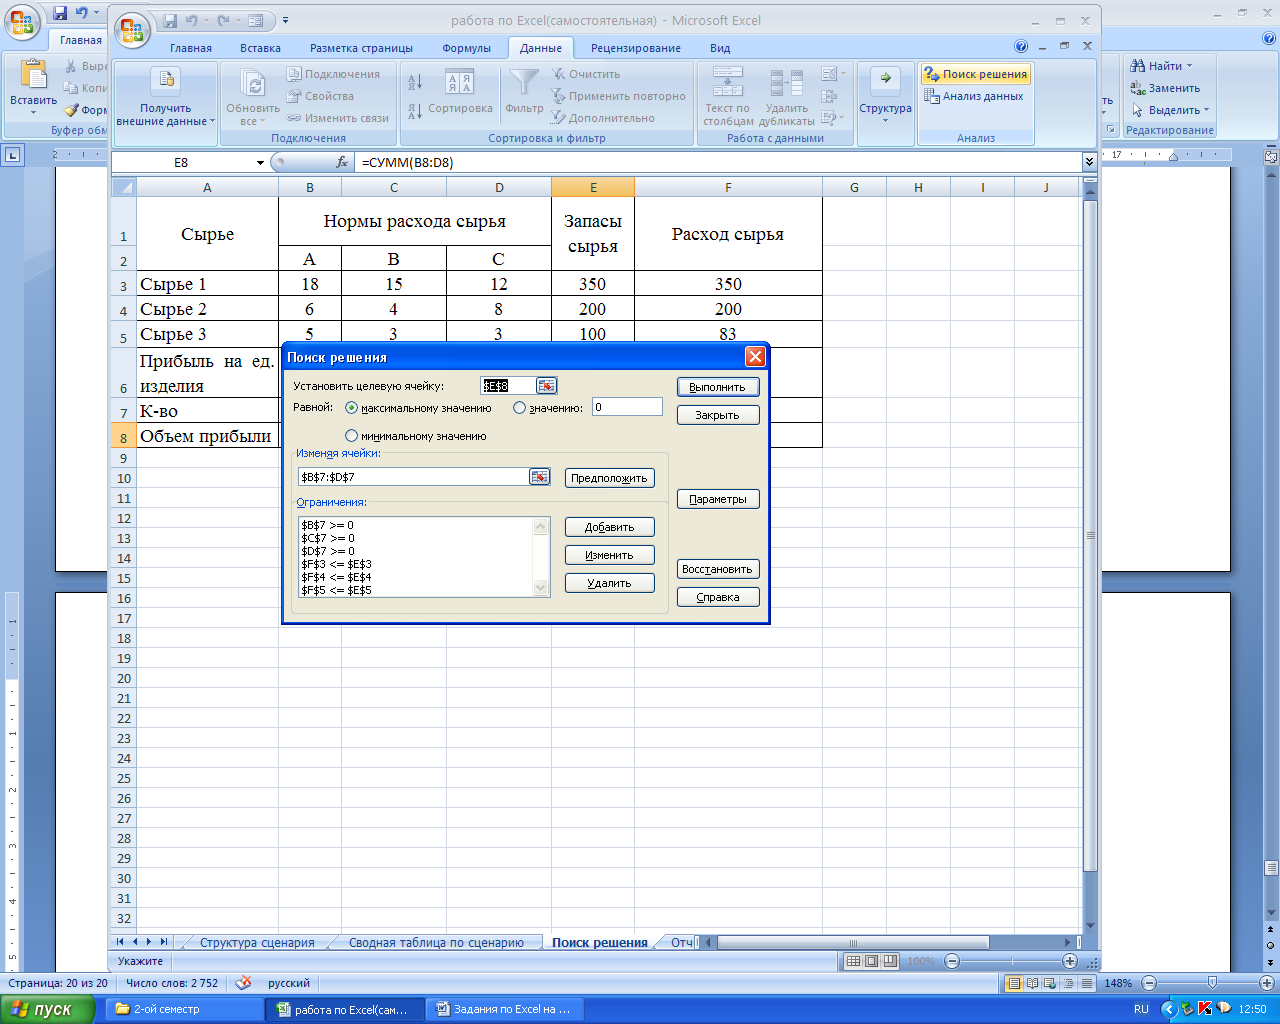Click Sort A to Z icon
Screen dimensions: 1280x1024
point(415,82)
